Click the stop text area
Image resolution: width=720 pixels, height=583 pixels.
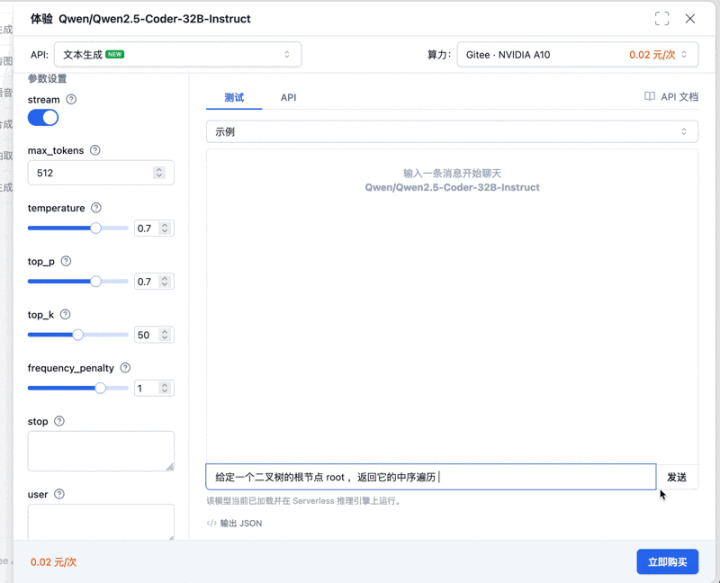(x=101, y=451)
